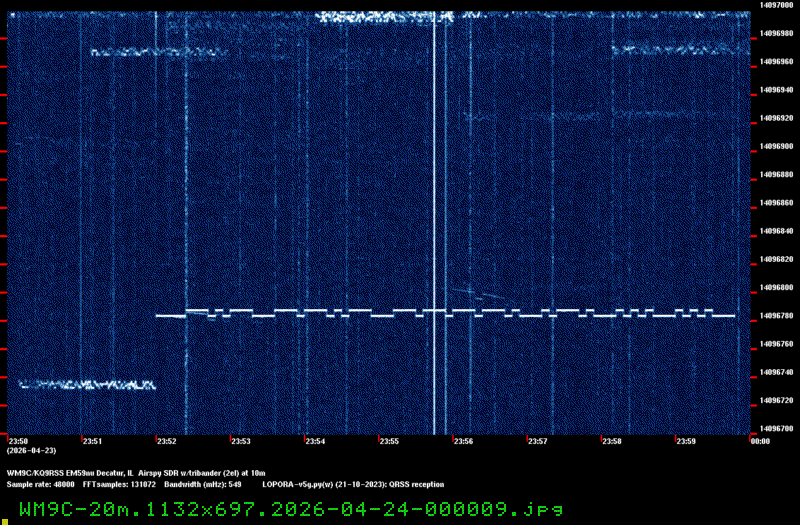This screenshot has width=800, height=525.
Task: Click the 14097000 frequency label
Action: click(x=776, y=5)
